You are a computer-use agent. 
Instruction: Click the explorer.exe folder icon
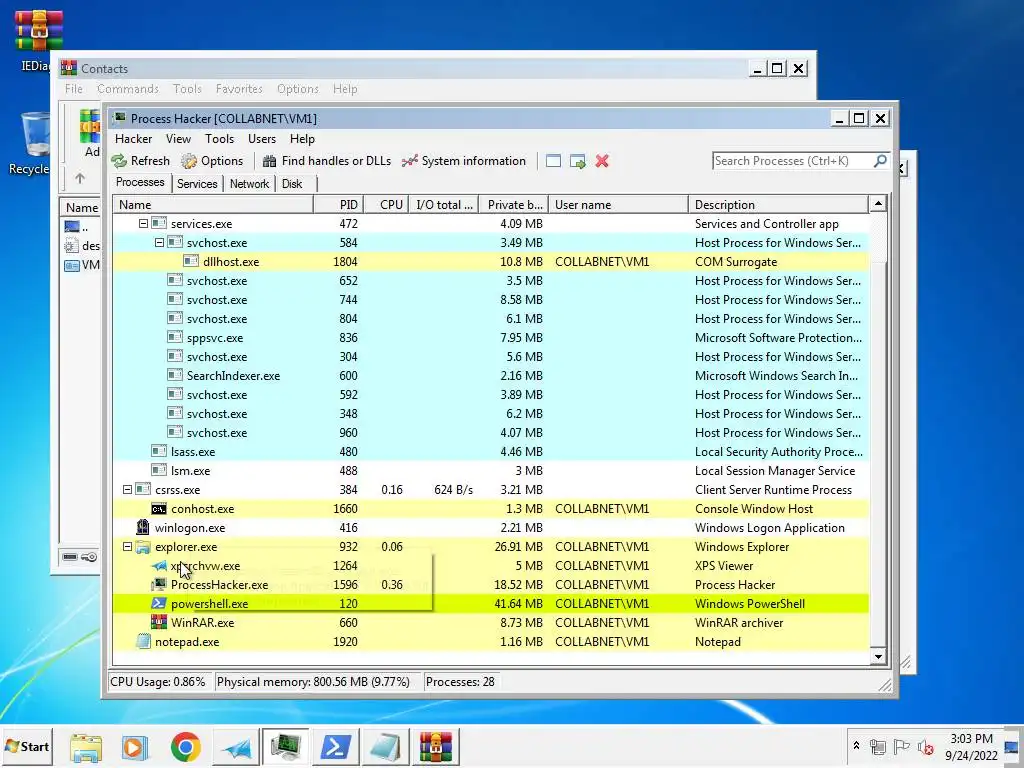click(143, 547)
